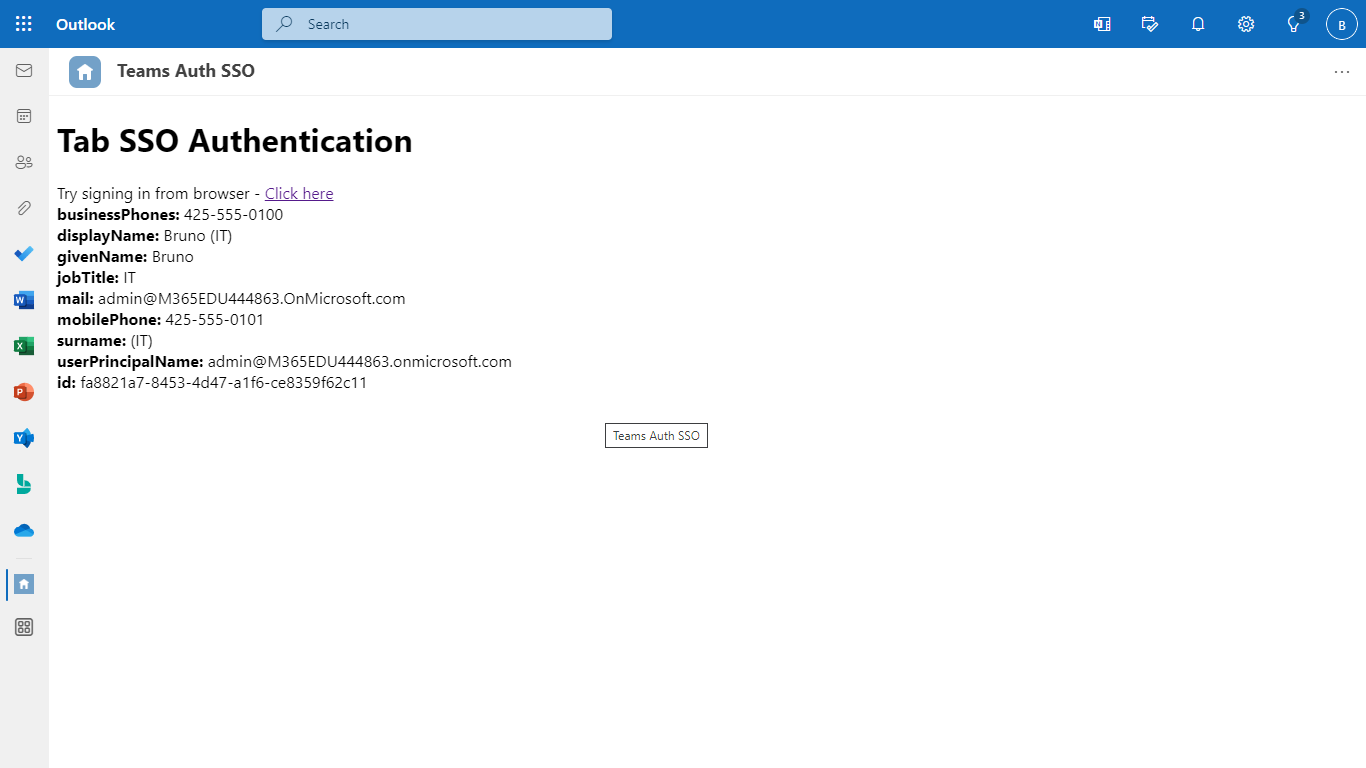Launch PowerPoint from sidebar
Viewport: 1366px width, 768px height.
24,392
